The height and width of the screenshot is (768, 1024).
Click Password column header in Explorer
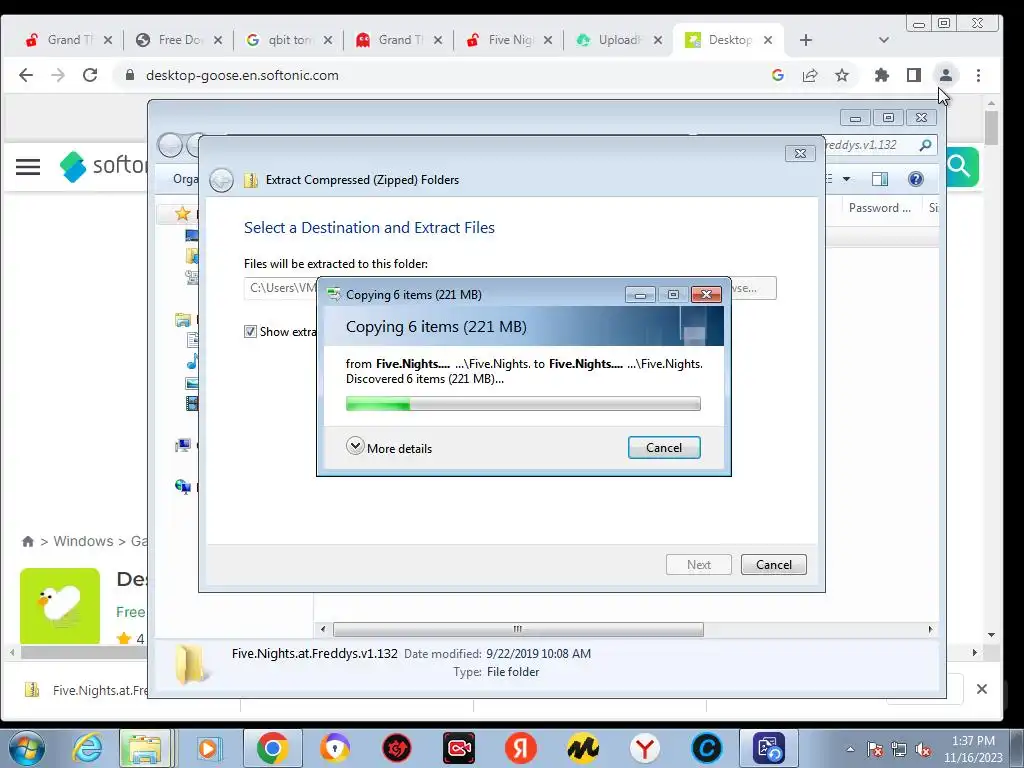(879, 208)
